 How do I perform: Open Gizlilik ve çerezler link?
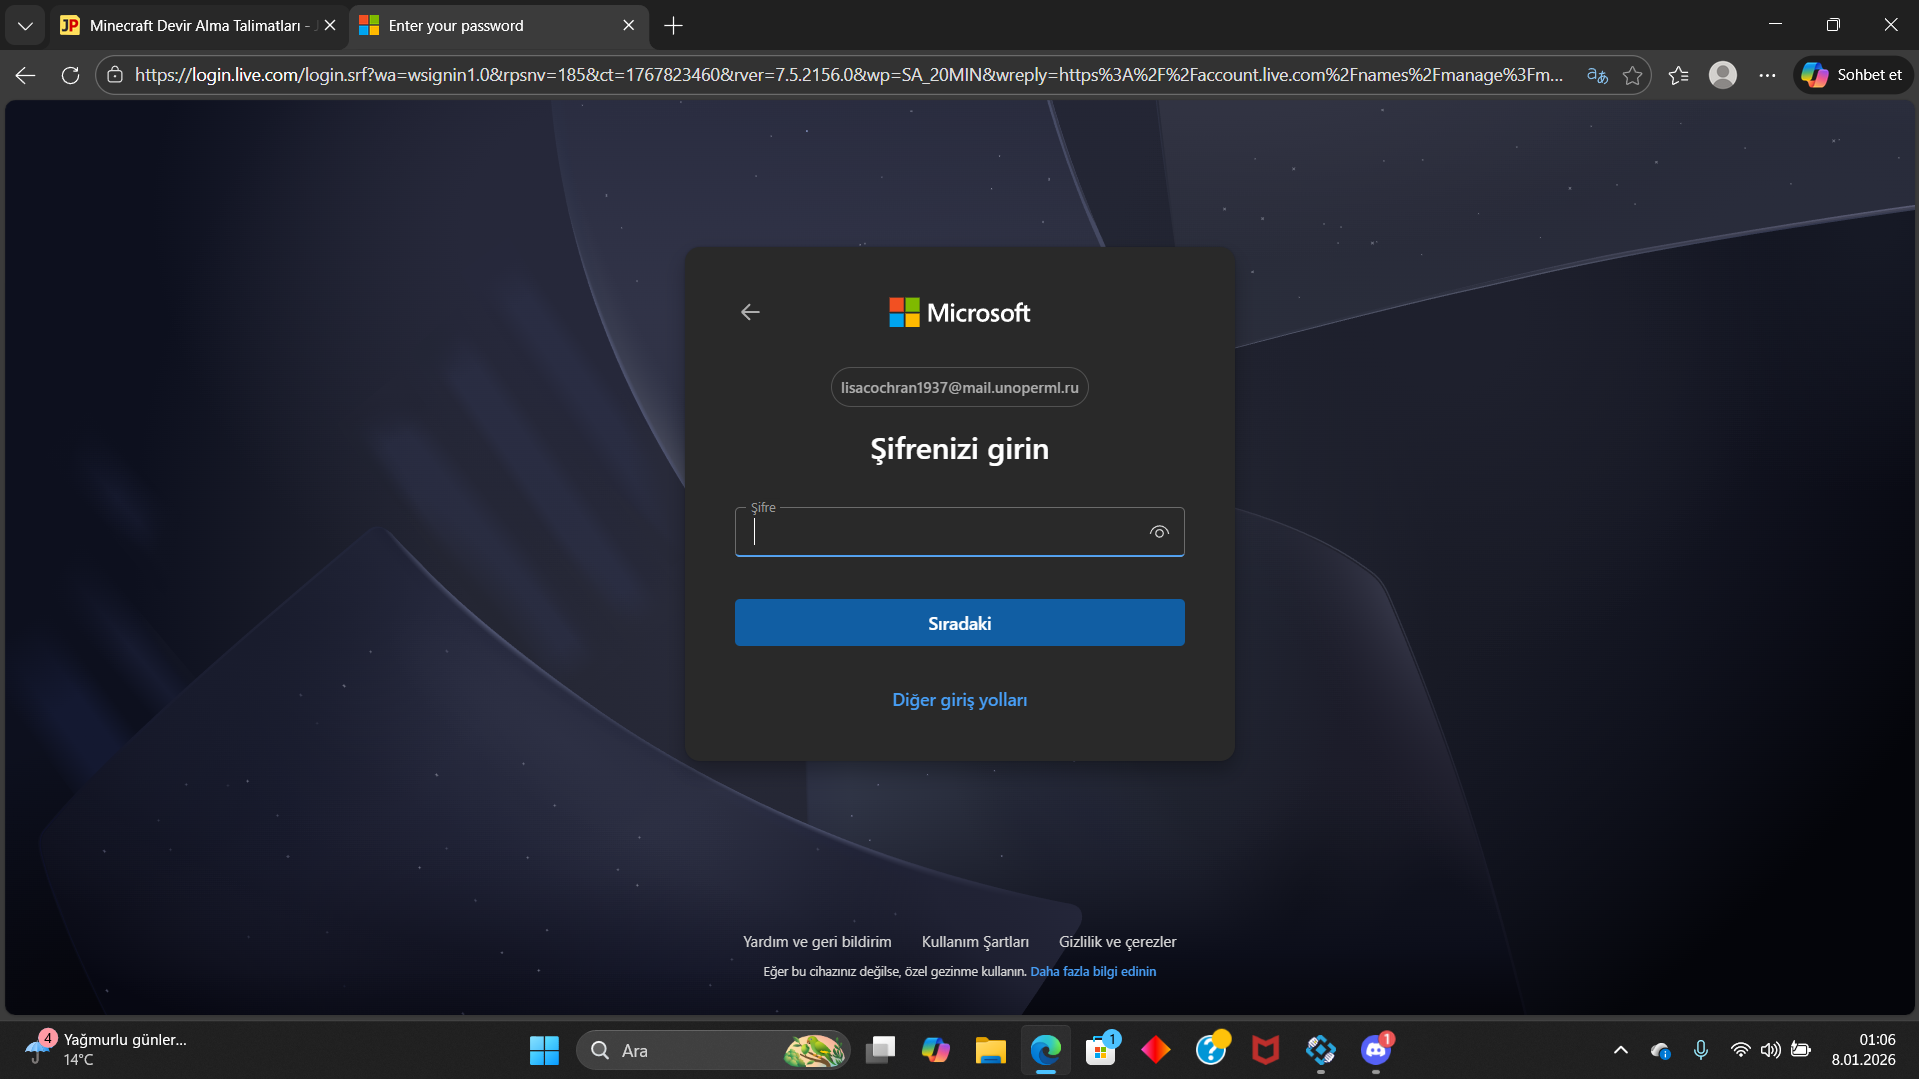tap(1118, 942)
